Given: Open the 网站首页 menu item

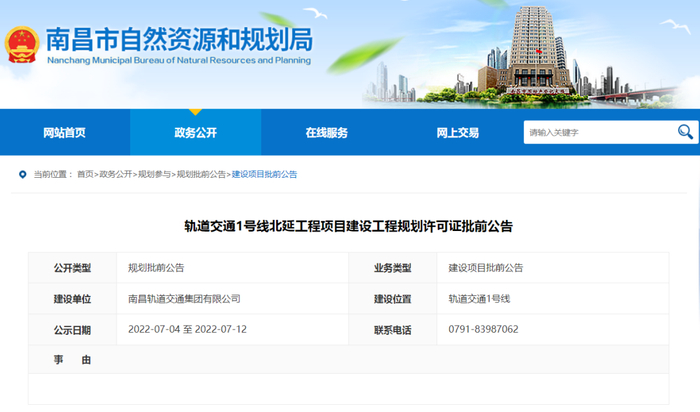Looking at the screenshot, I should tap(64, 133).
